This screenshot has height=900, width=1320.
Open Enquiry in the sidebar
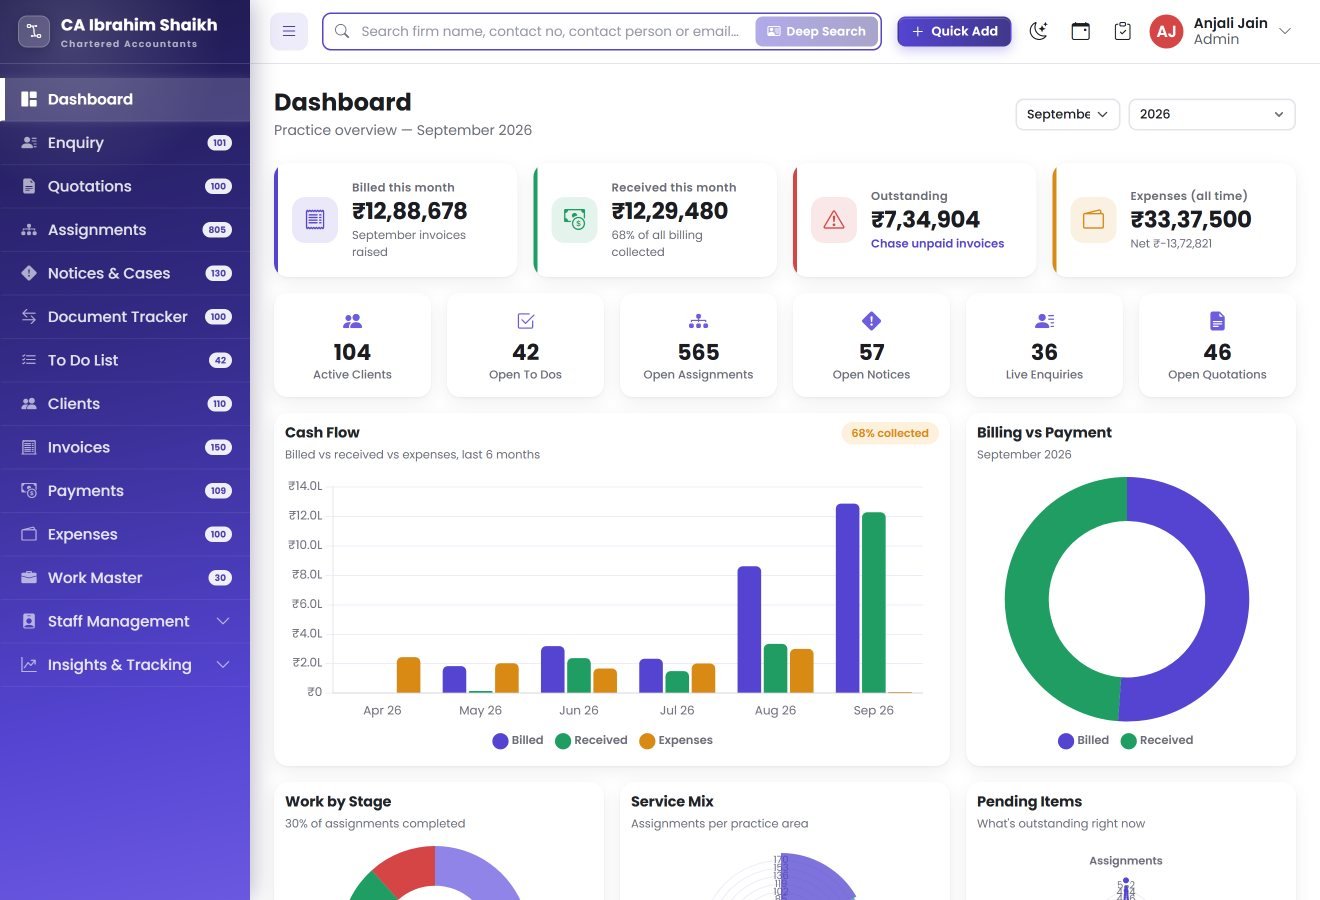tap(125, 143)
